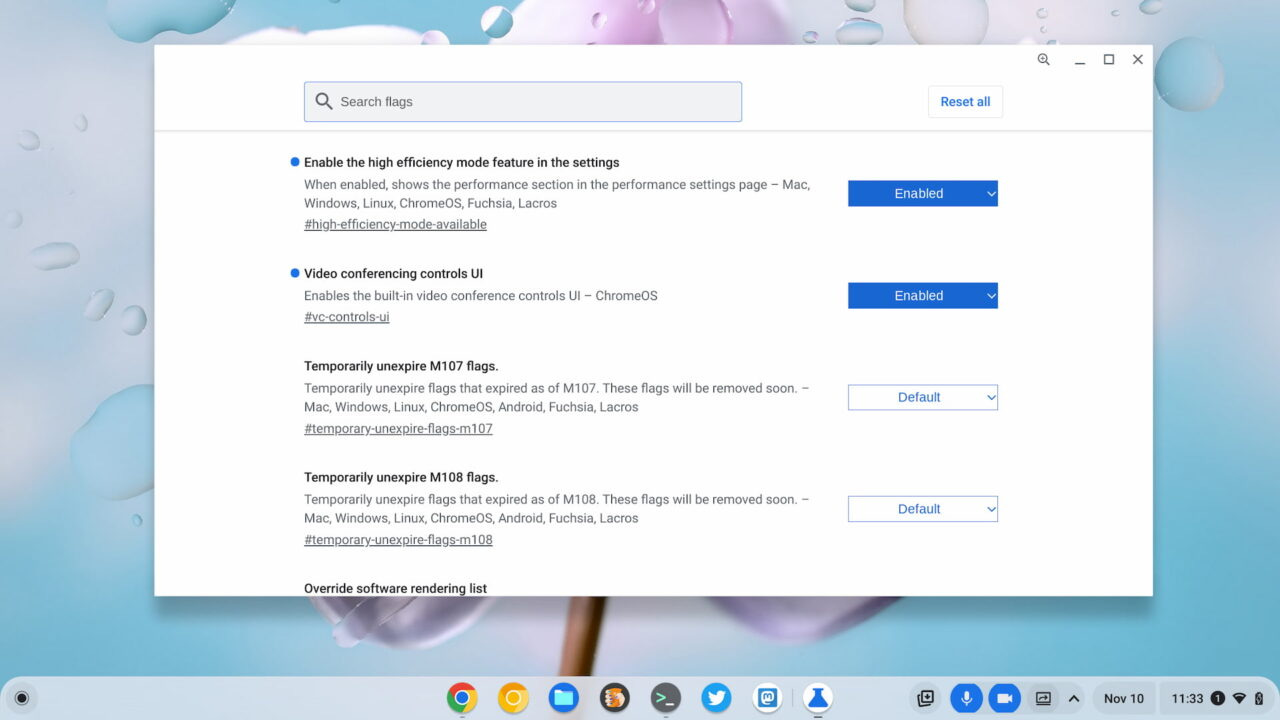This screenshot has height=720, width=1280.
Task: Launch the Twitter app from the shelf
Action: (716, 698)
